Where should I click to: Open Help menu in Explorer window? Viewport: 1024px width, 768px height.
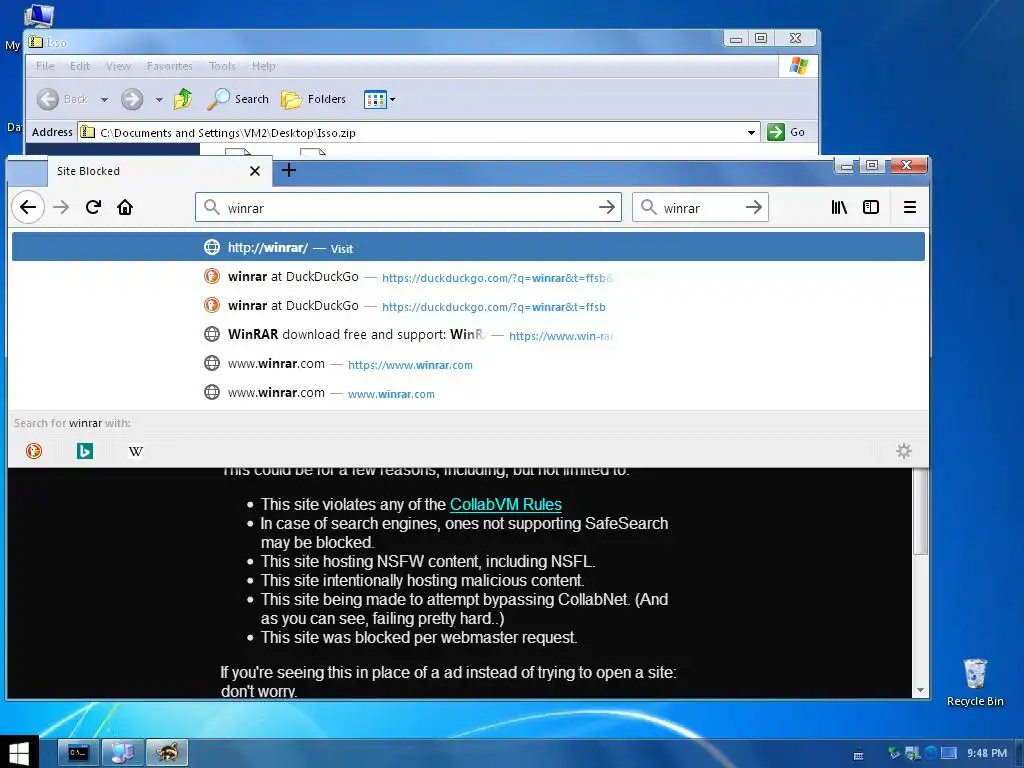click(264, 66)
